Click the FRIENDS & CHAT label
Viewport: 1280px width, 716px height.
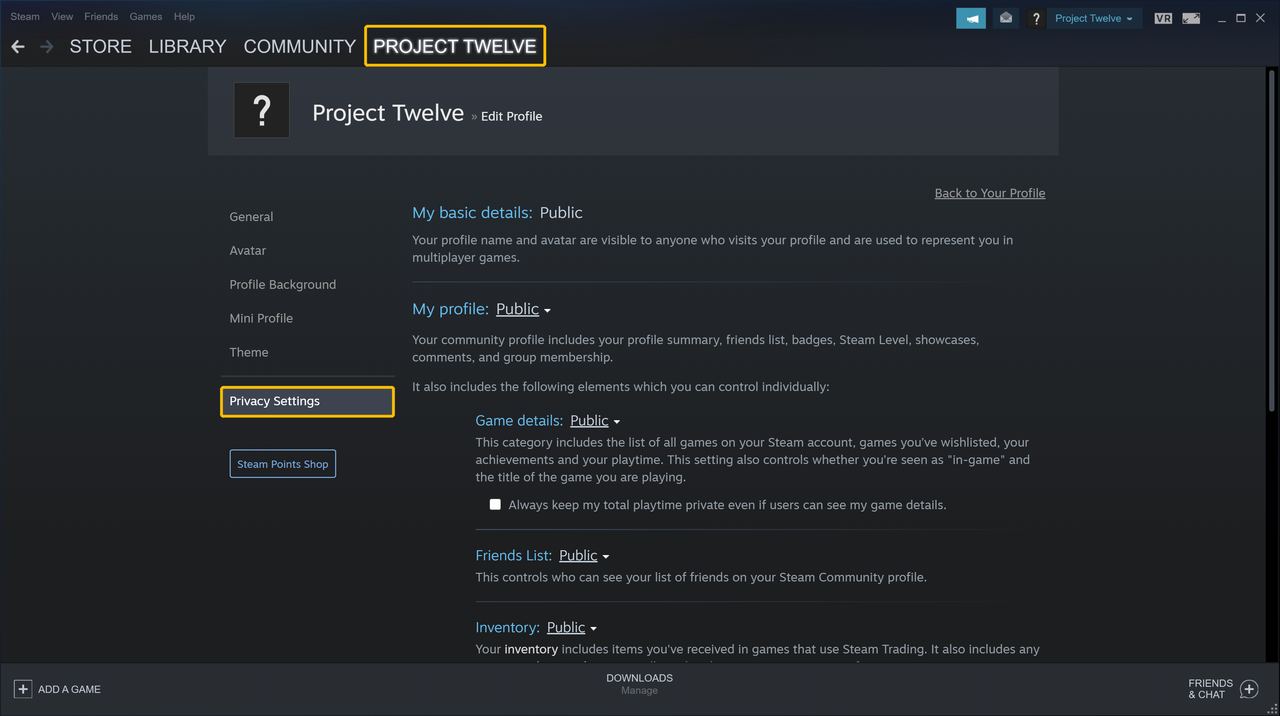tap(1210, 689)
